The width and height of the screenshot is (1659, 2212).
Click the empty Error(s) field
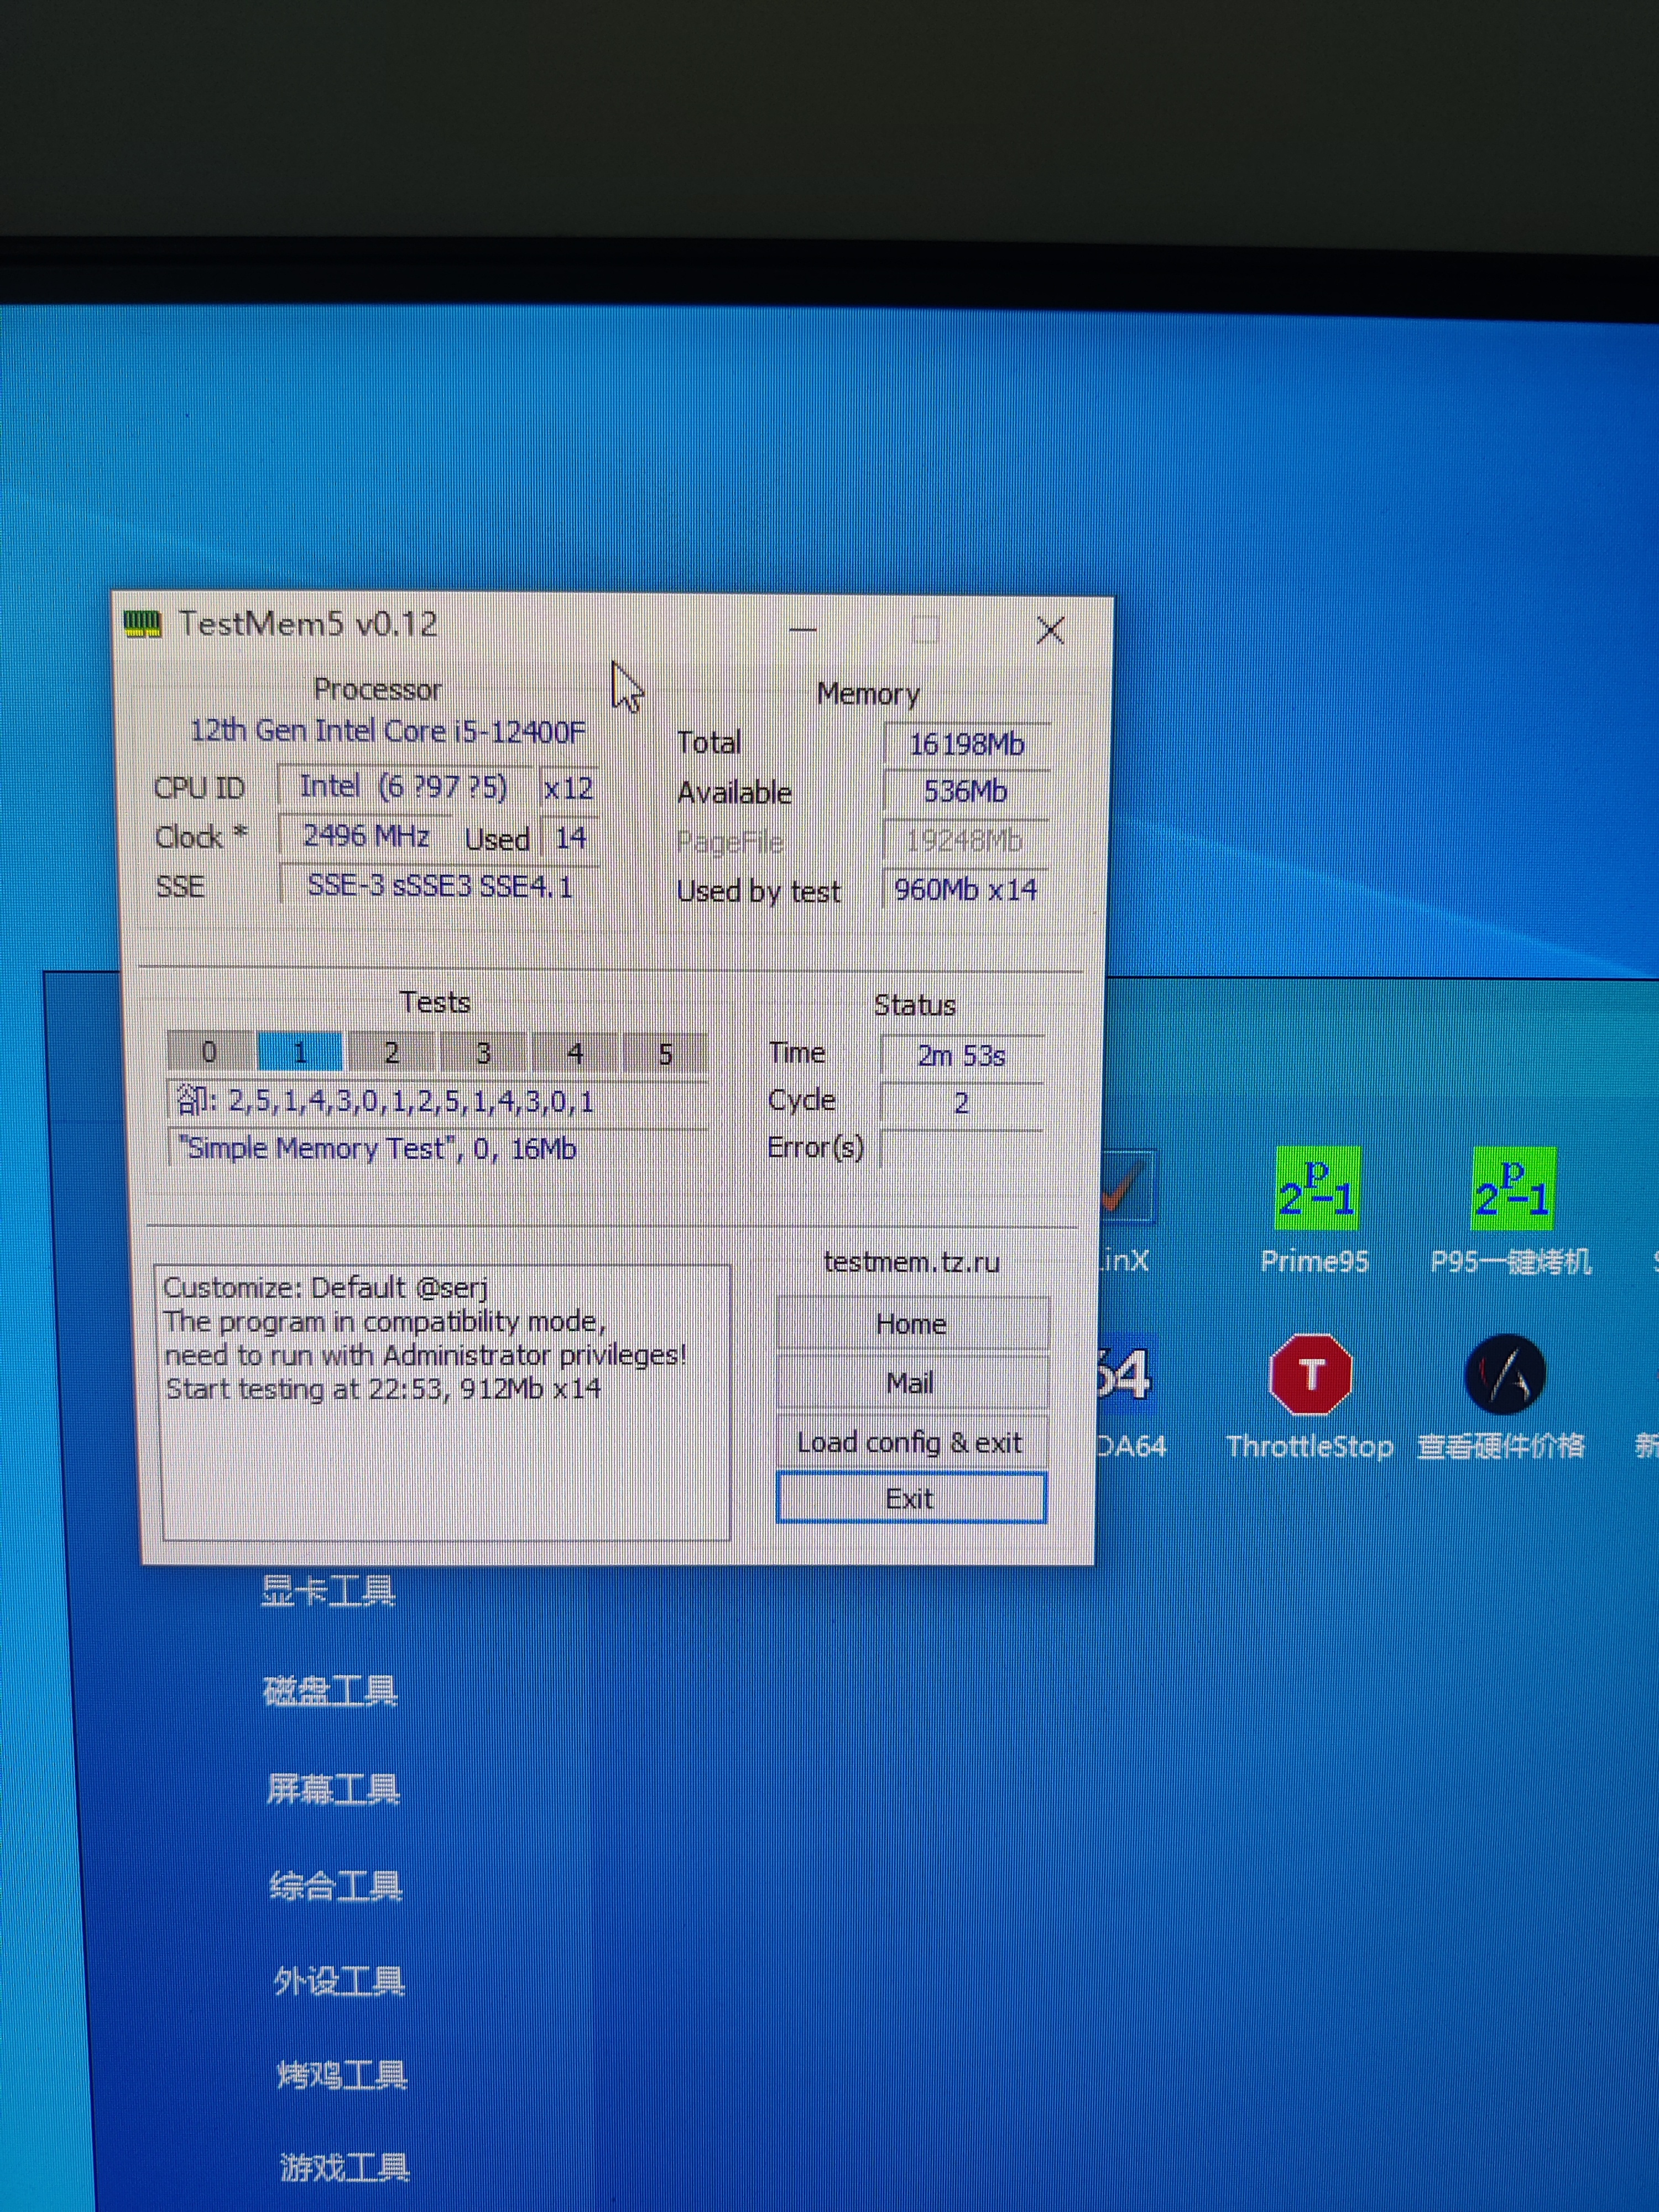(x=962, y=1149)
